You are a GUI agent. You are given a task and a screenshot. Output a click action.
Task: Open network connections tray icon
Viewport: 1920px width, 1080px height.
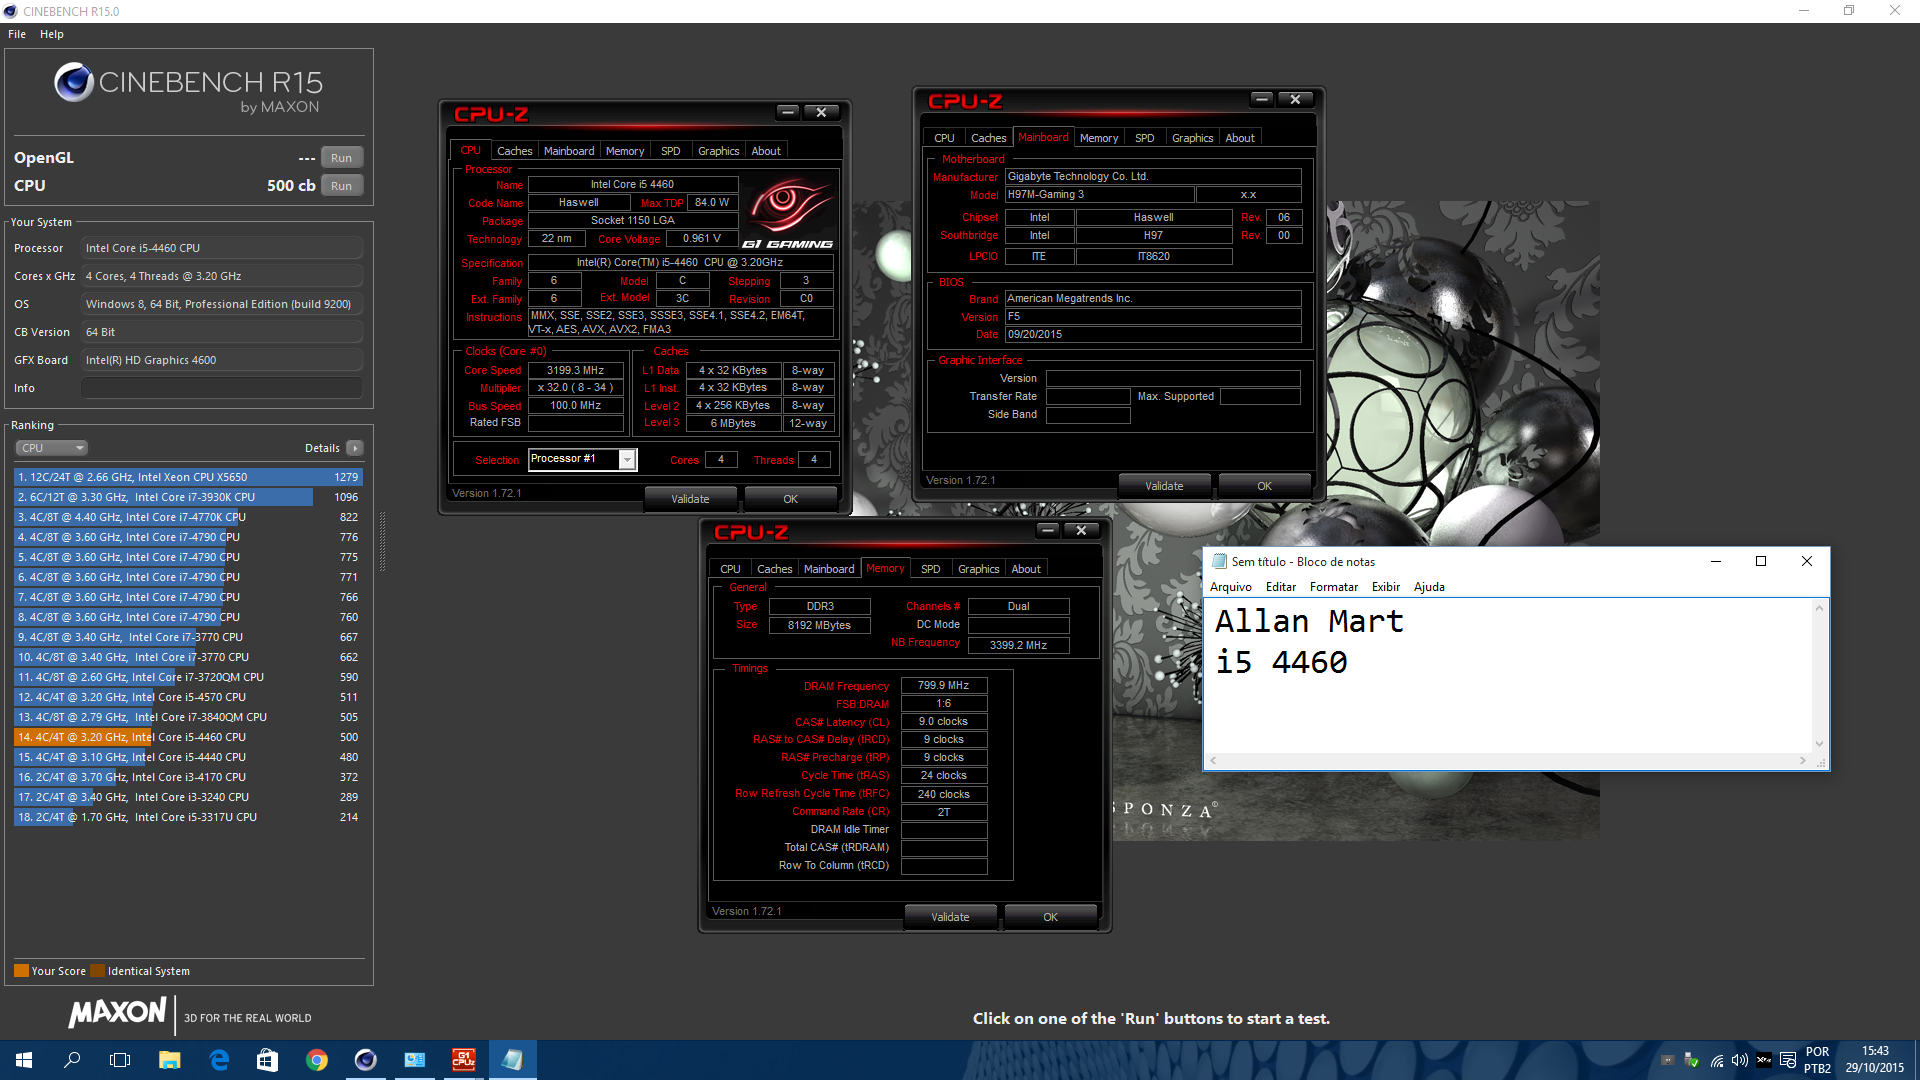pos(1716,1060)
